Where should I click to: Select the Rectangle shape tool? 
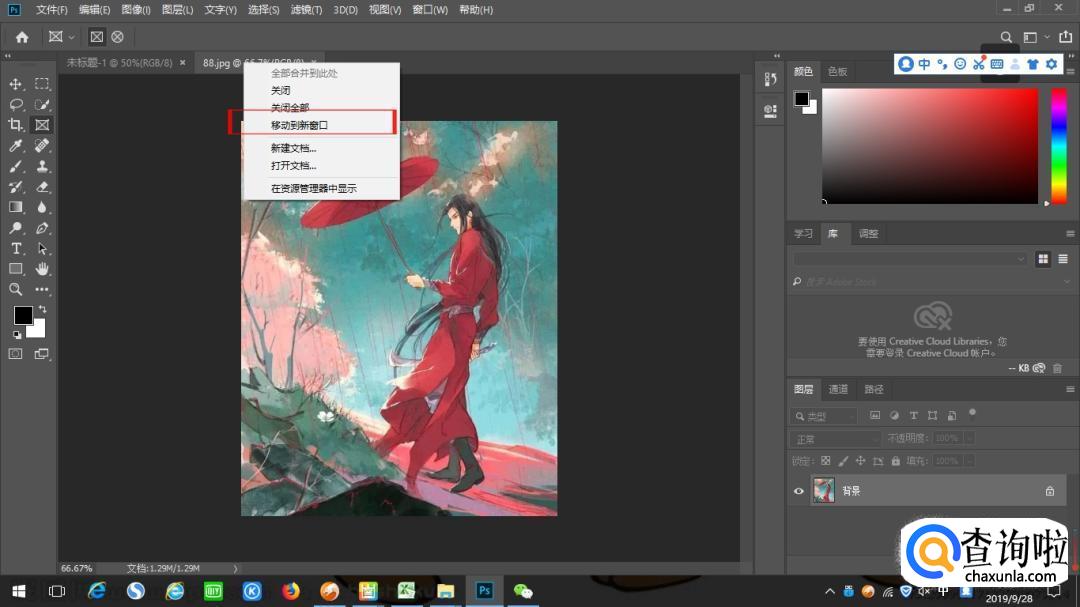pyautogui.click(x=15, y=269)
